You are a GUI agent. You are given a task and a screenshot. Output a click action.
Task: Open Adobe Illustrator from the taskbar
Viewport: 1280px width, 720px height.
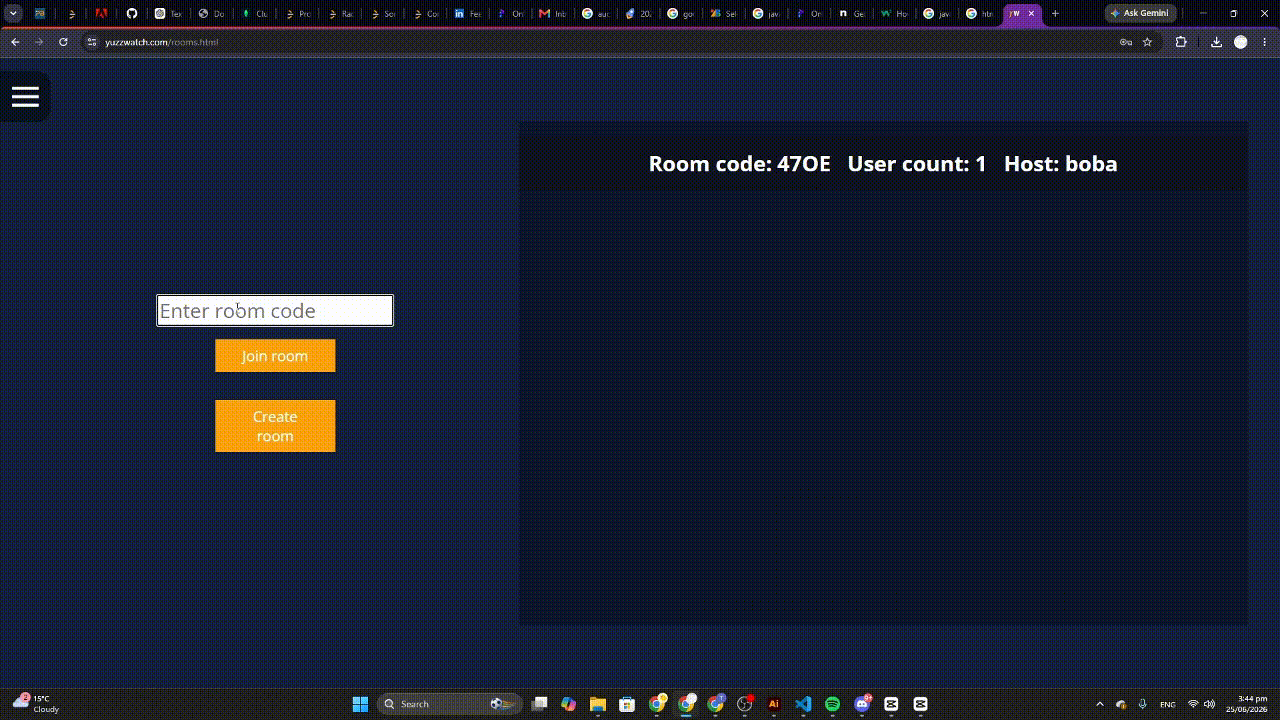pos(774,704)
